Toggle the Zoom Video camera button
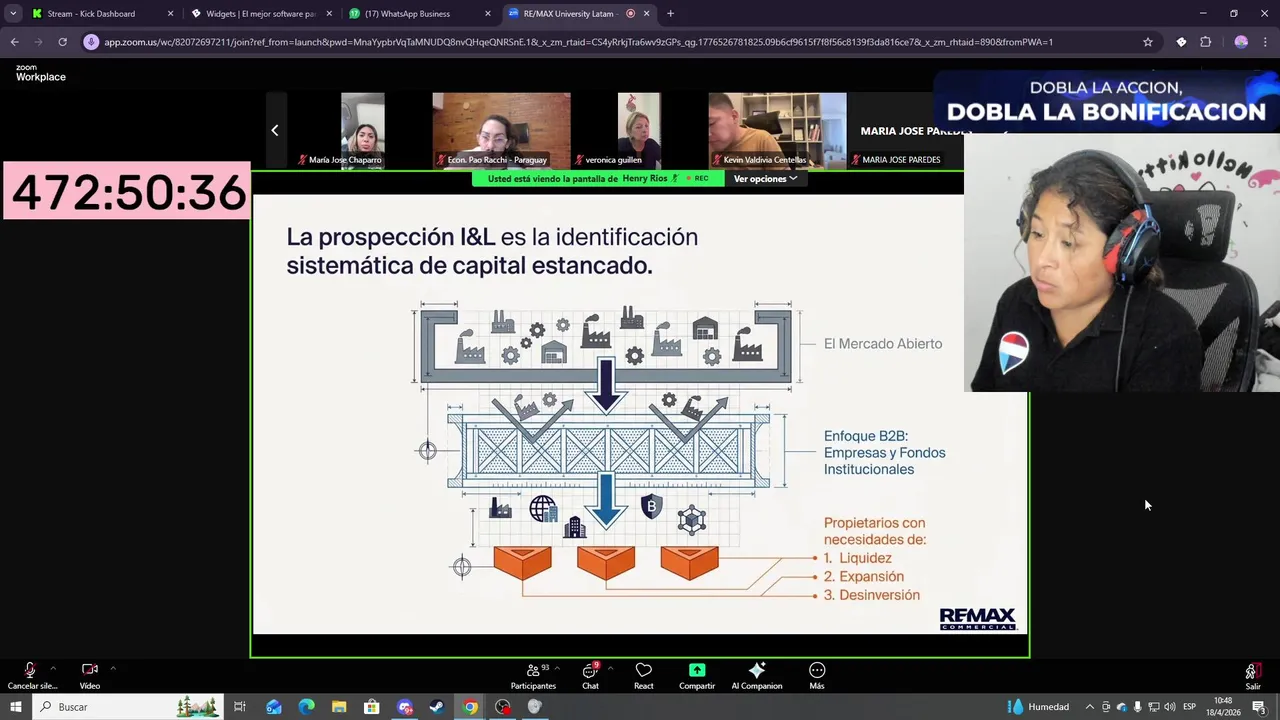The height and width of the screenshot is (720, 1280). pos(90,675)
